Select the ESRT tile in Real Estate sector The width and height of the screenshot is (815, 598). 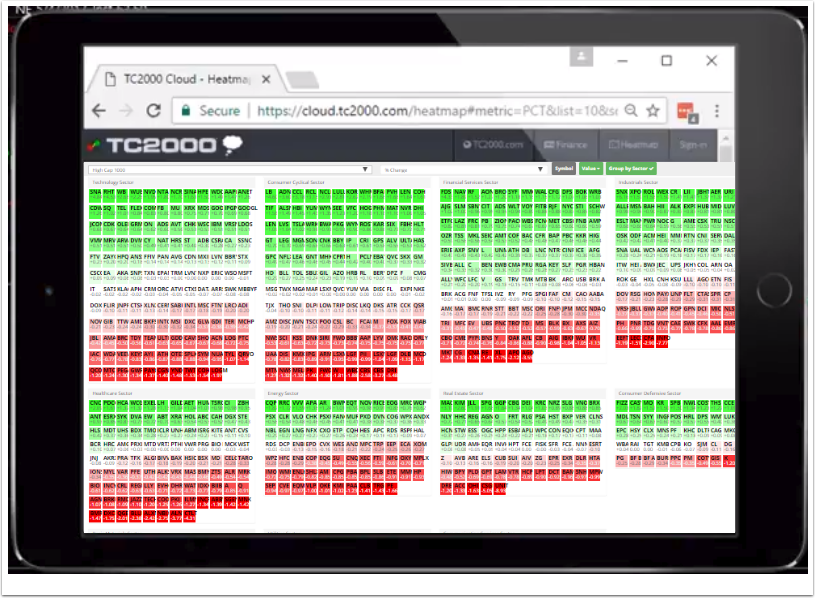point(596,447)
